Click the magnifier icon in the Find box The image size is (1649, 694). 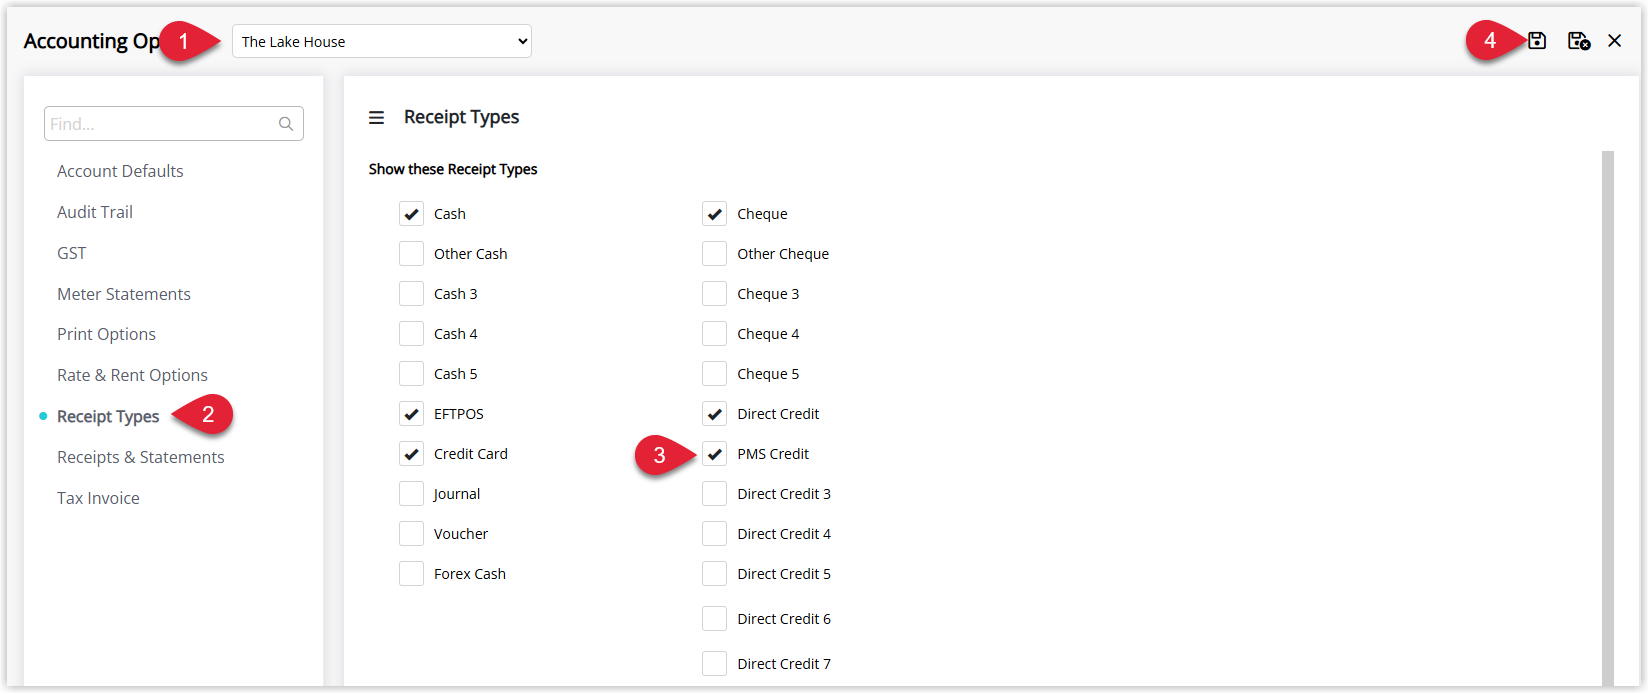[x=286, y=124]
